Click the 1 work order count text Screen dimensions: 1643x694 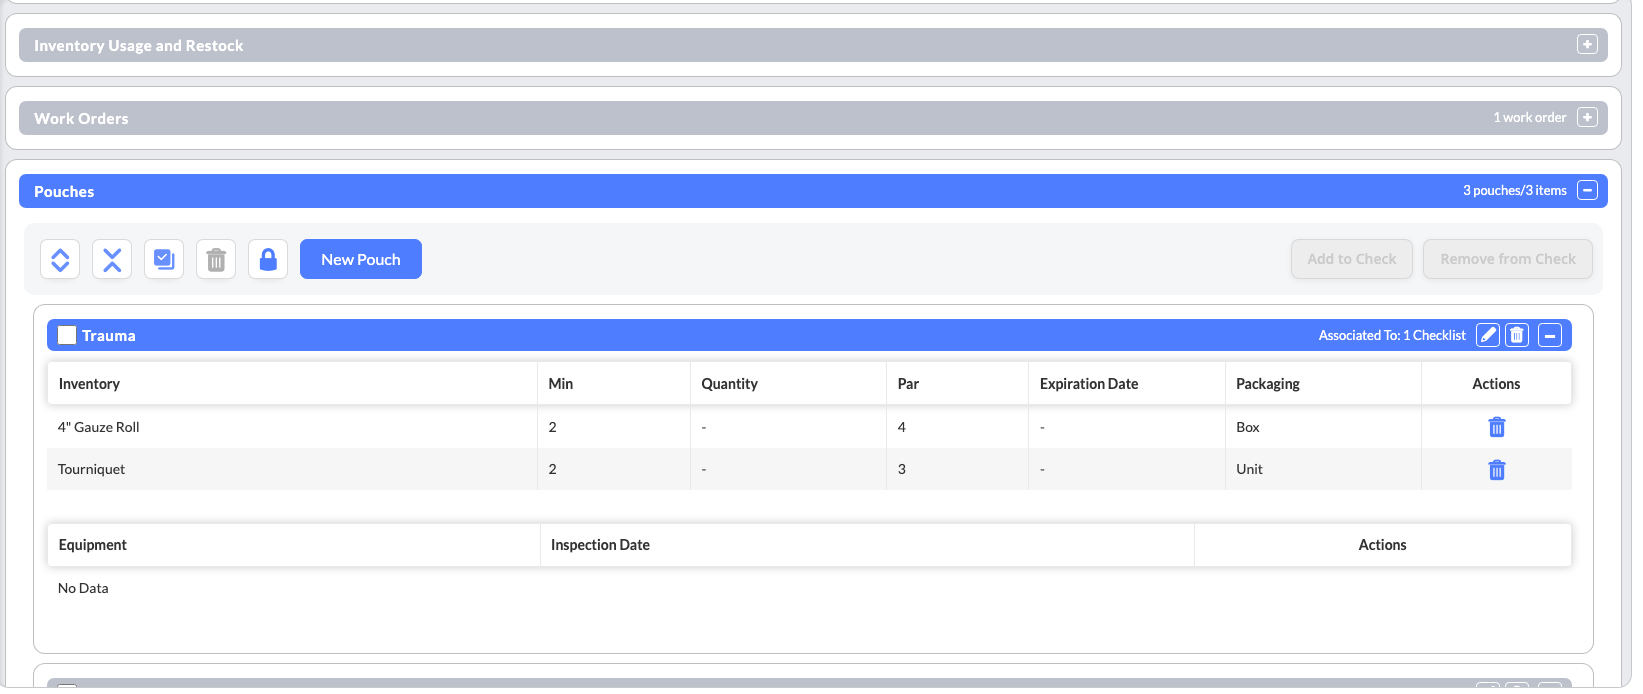click(1530, 117)
